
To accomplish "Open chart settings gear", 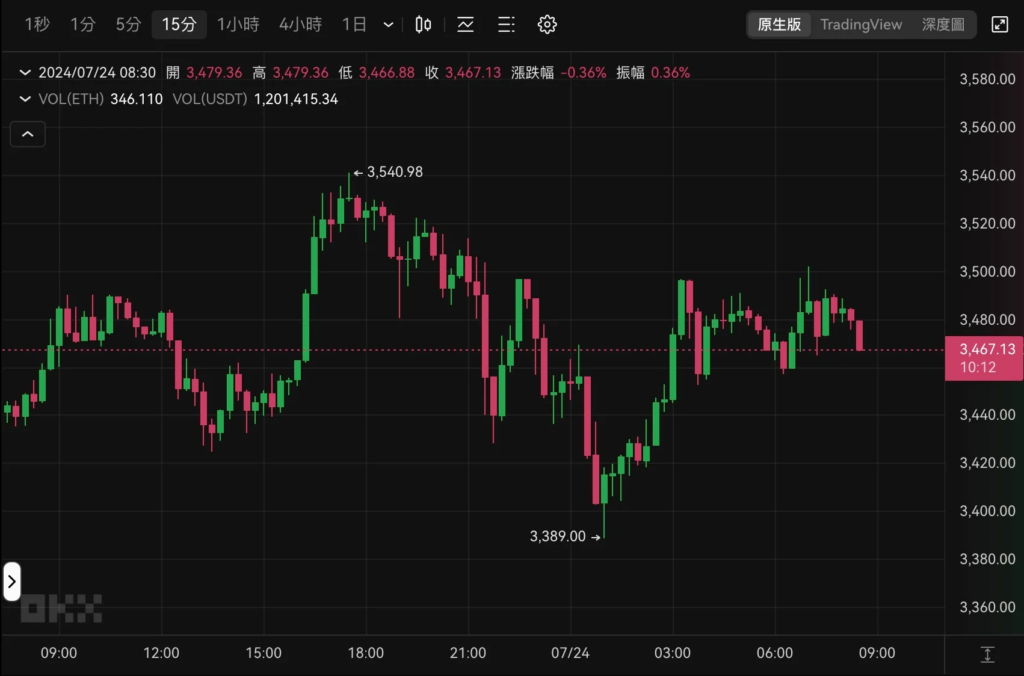I will [547, 25].
